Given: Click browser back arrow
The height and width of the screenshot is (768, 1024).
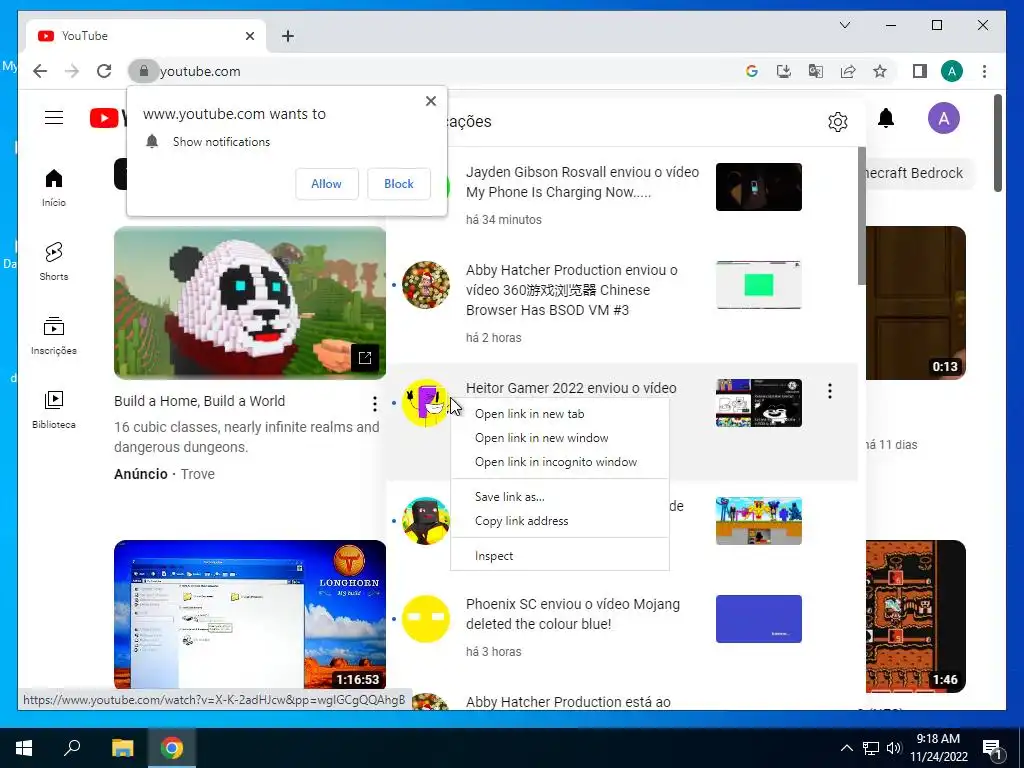Looking at the screenshot, I should [40, 71].
